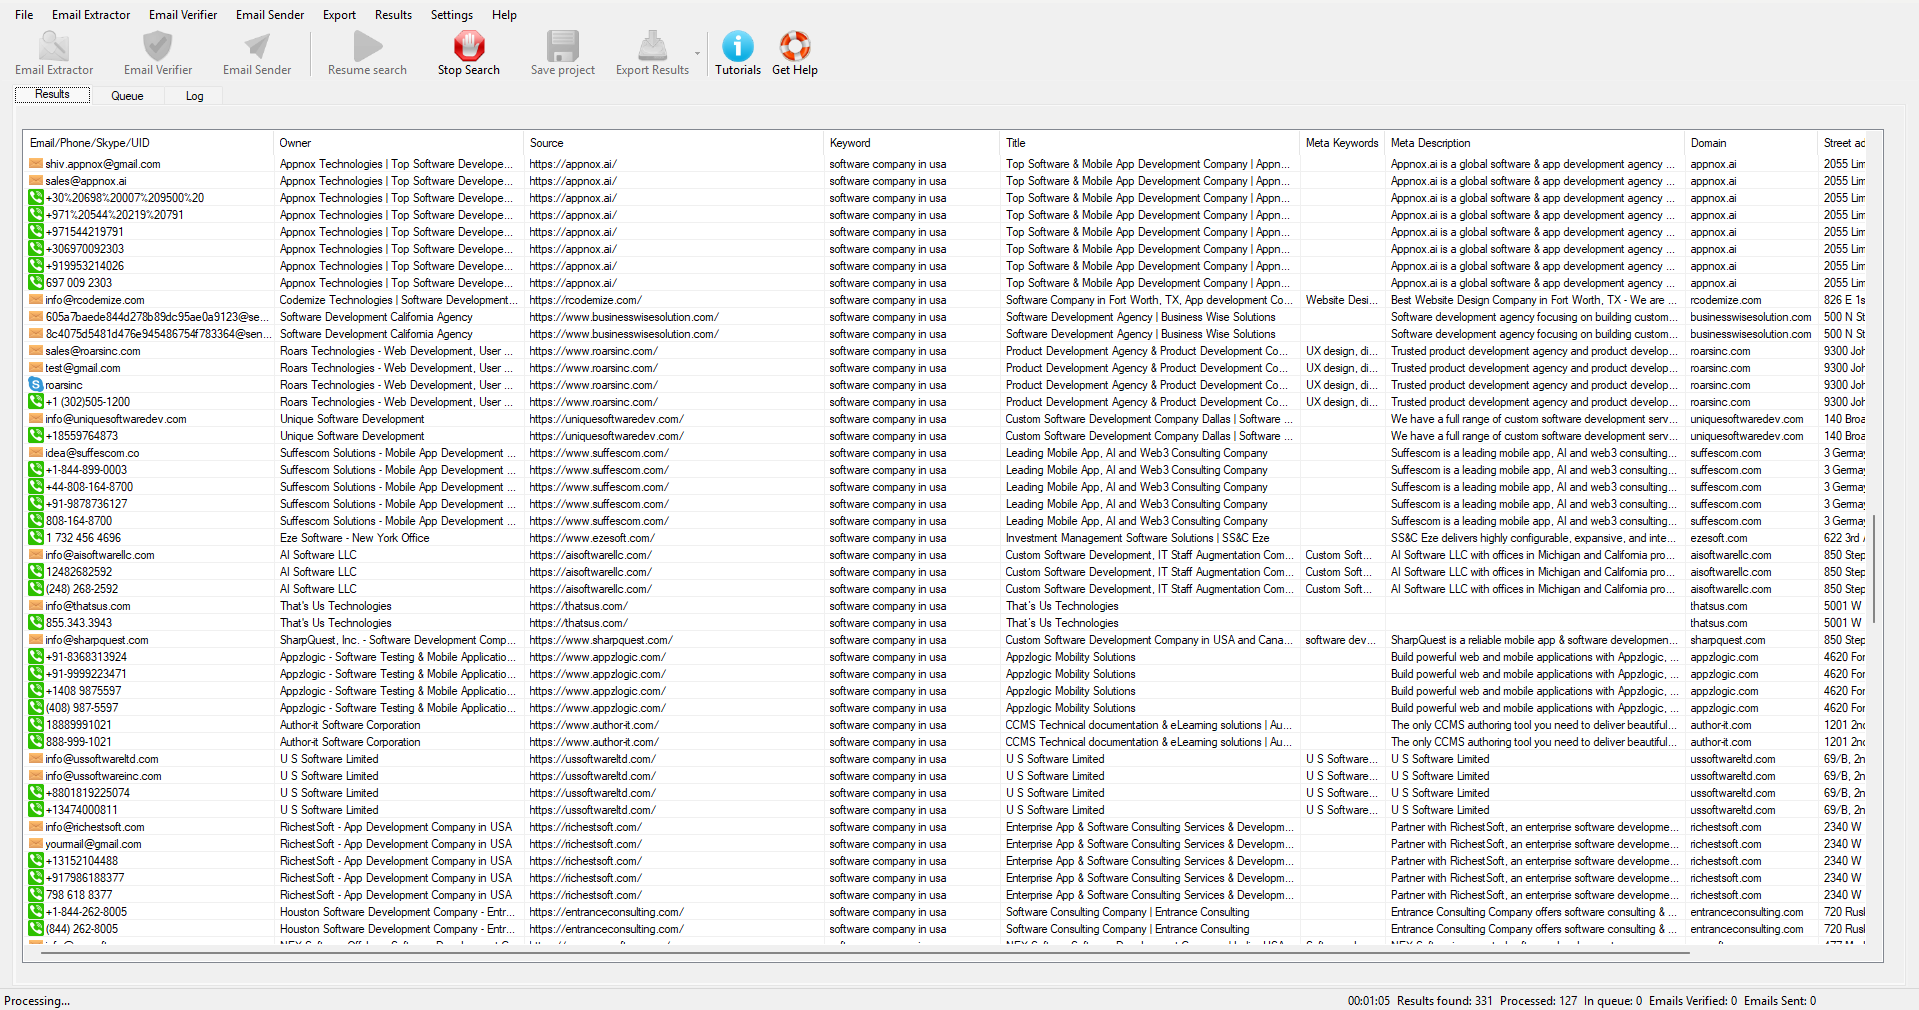1919x1010 pixels.
Task: Open the Settings menu
Action: pos(452,15)
